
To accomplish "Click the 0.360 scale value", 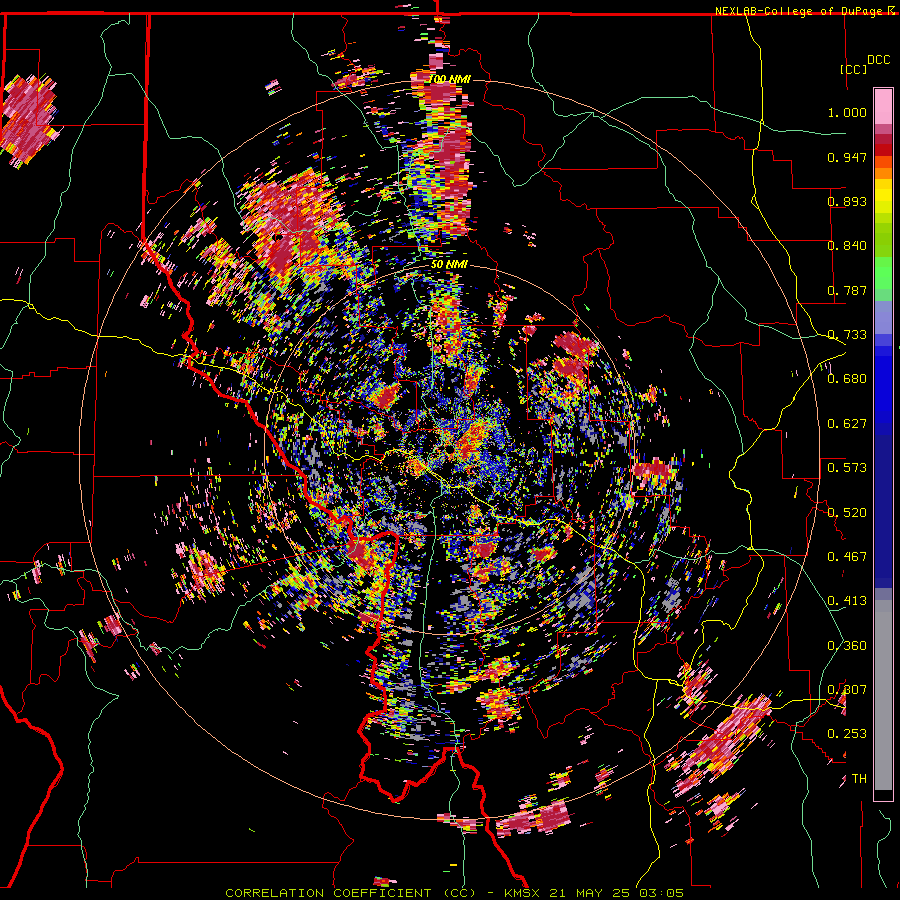I will coord(847,645).
